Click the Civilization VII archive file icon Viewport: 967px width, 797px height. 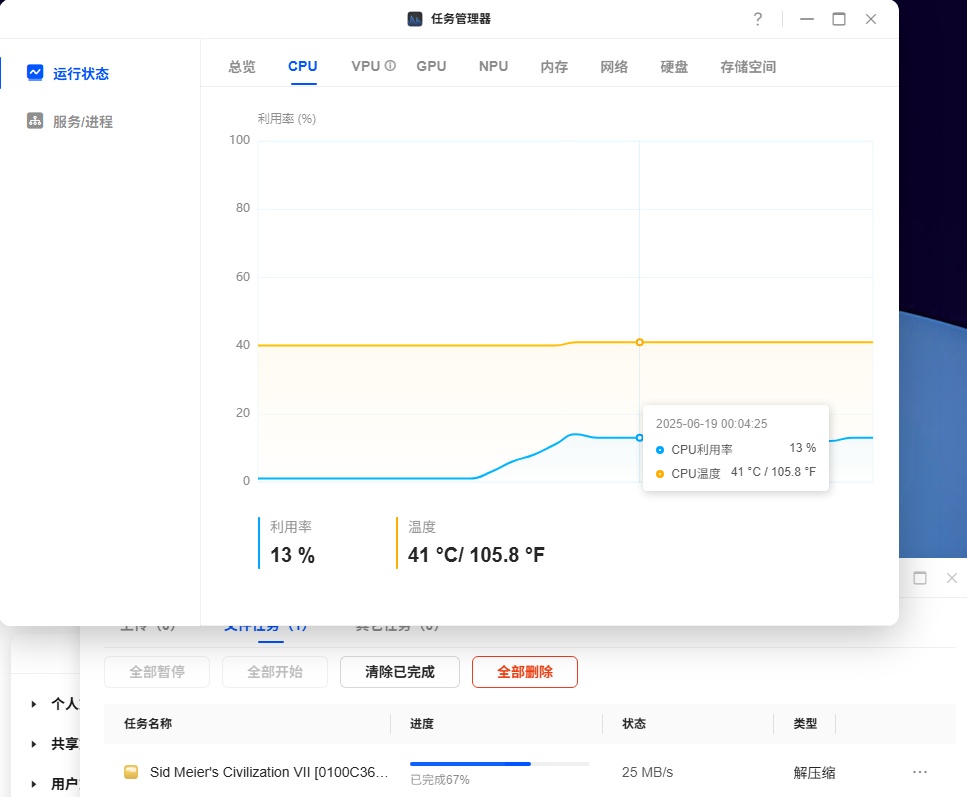[131, 772]
